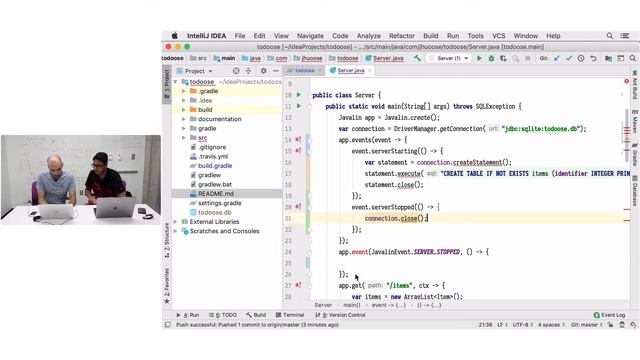
Task: Open the TODO tool window button
Action: point(223,315)
